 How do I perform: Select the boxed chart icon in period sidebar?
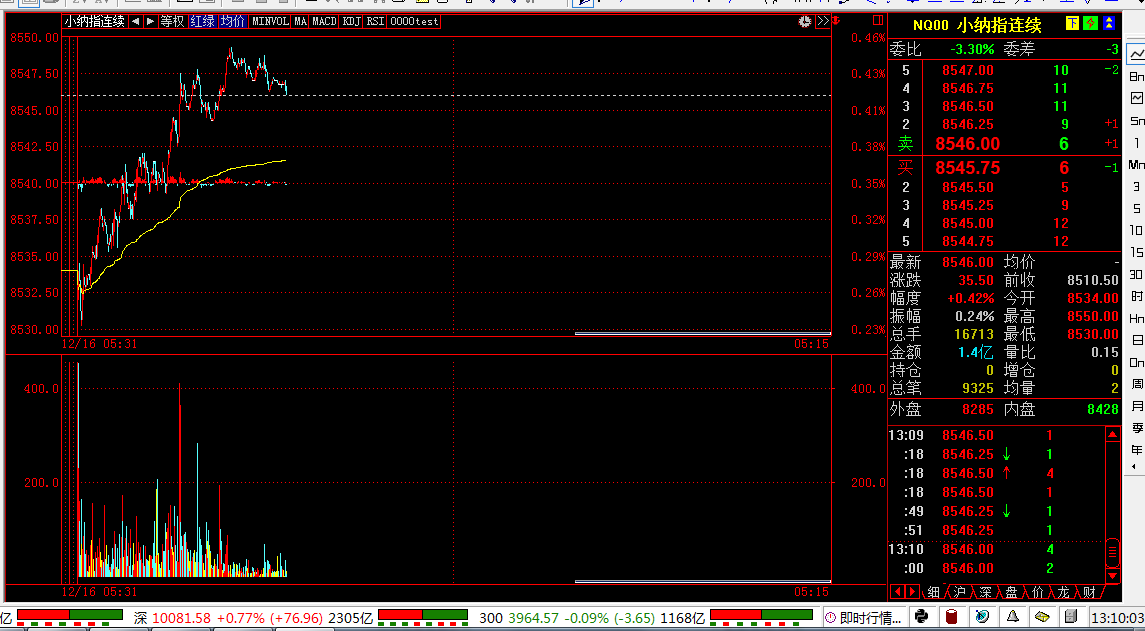click(x=1136, y=98)
